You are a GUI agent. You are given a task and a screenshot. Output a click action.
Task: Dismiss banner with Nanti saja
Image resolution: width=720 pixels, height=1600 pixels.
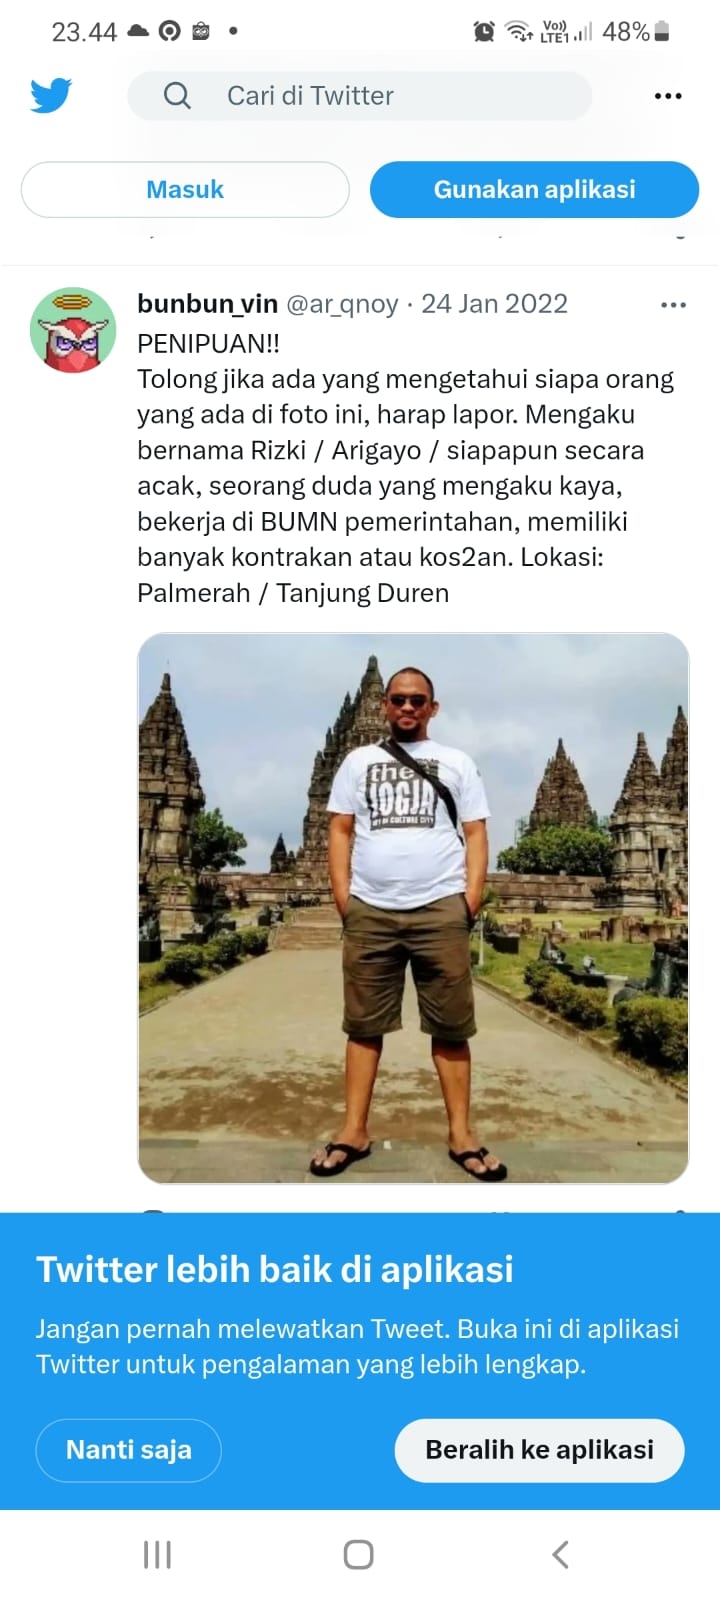click(x=128, y=1450)
